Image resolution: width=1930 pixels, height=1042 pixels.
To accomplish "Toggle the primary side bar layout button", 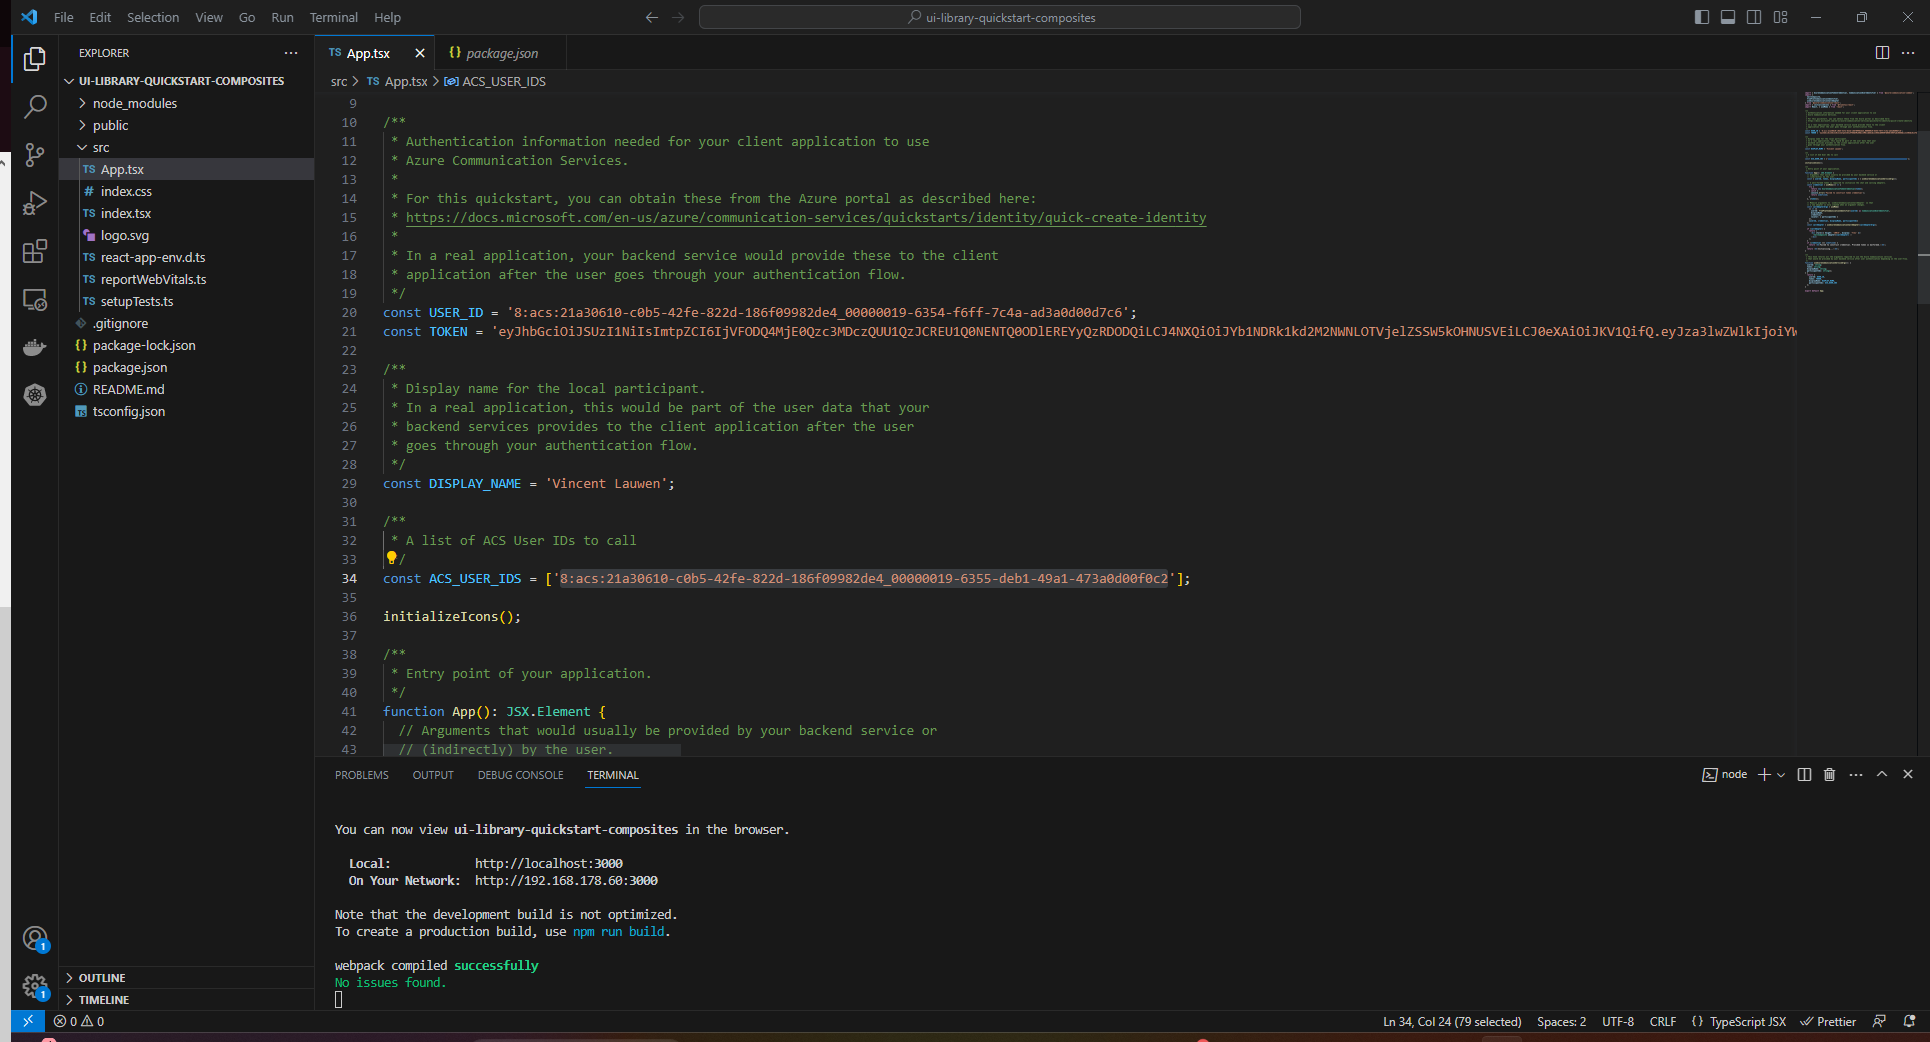I will tap(1702, 17).
